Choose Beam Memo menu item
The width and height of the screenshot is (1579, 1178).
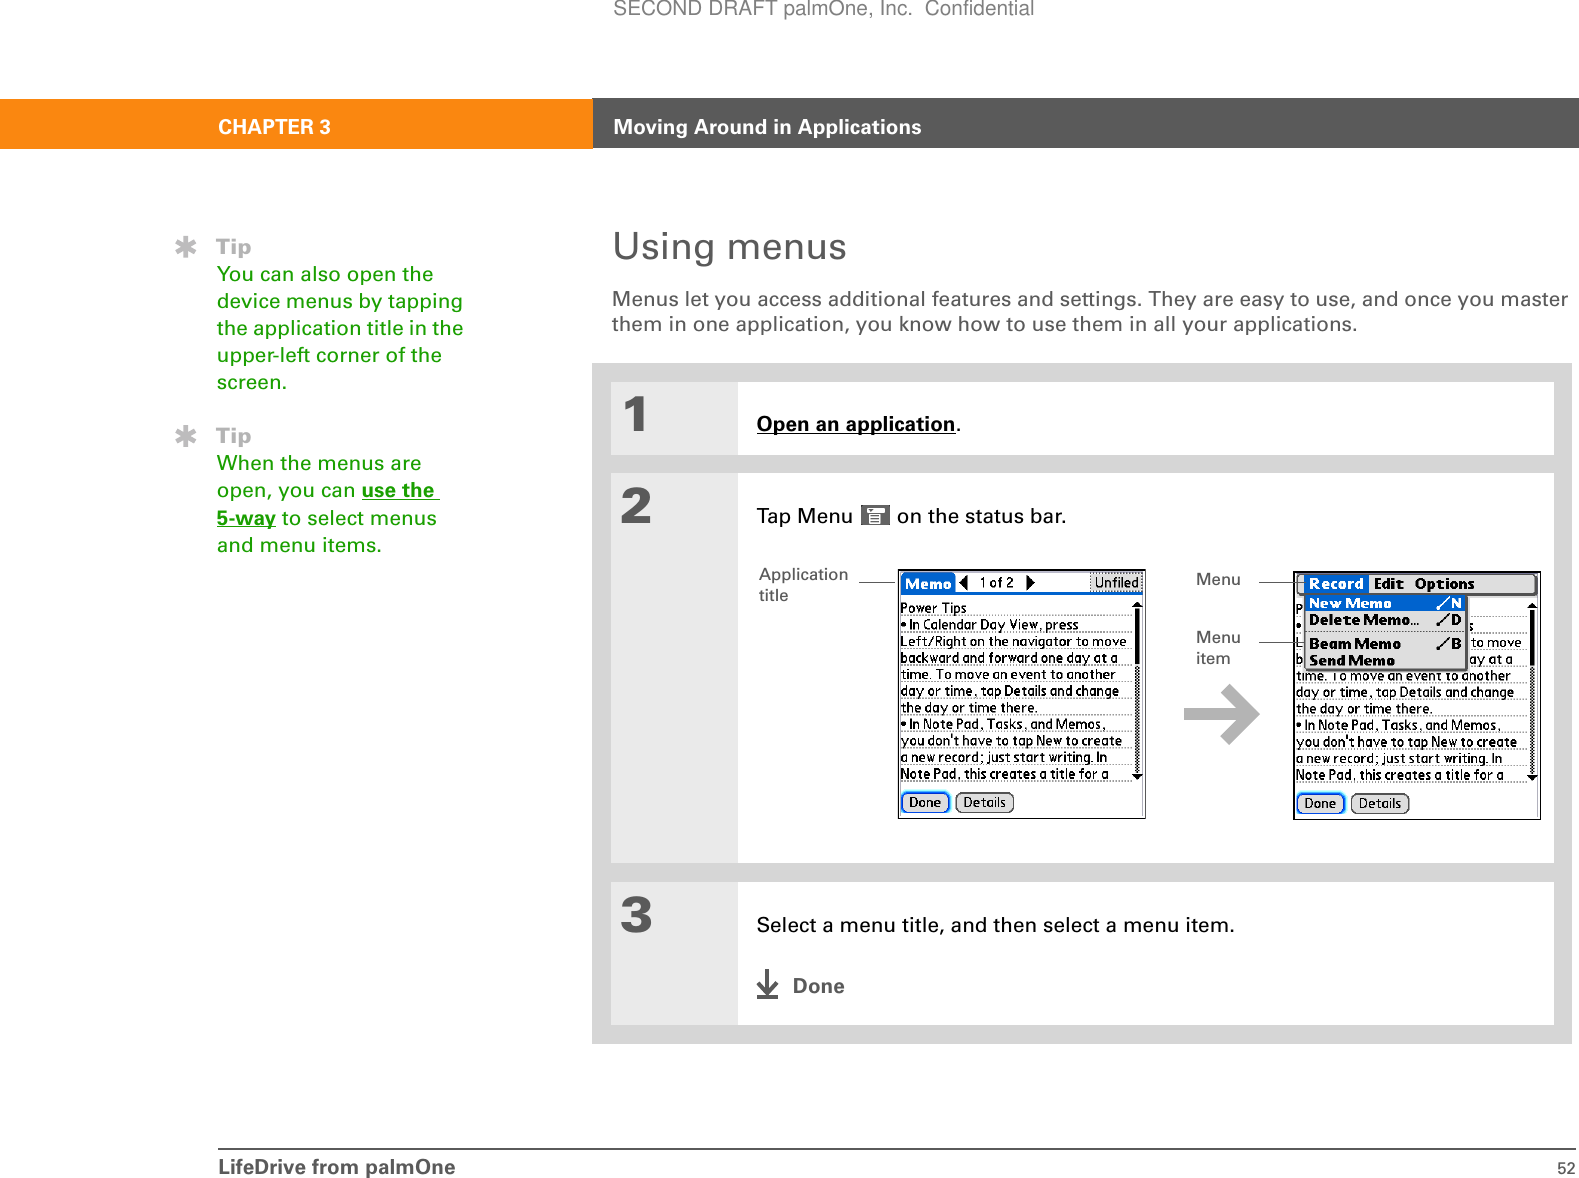click(x=1385, y=644)
